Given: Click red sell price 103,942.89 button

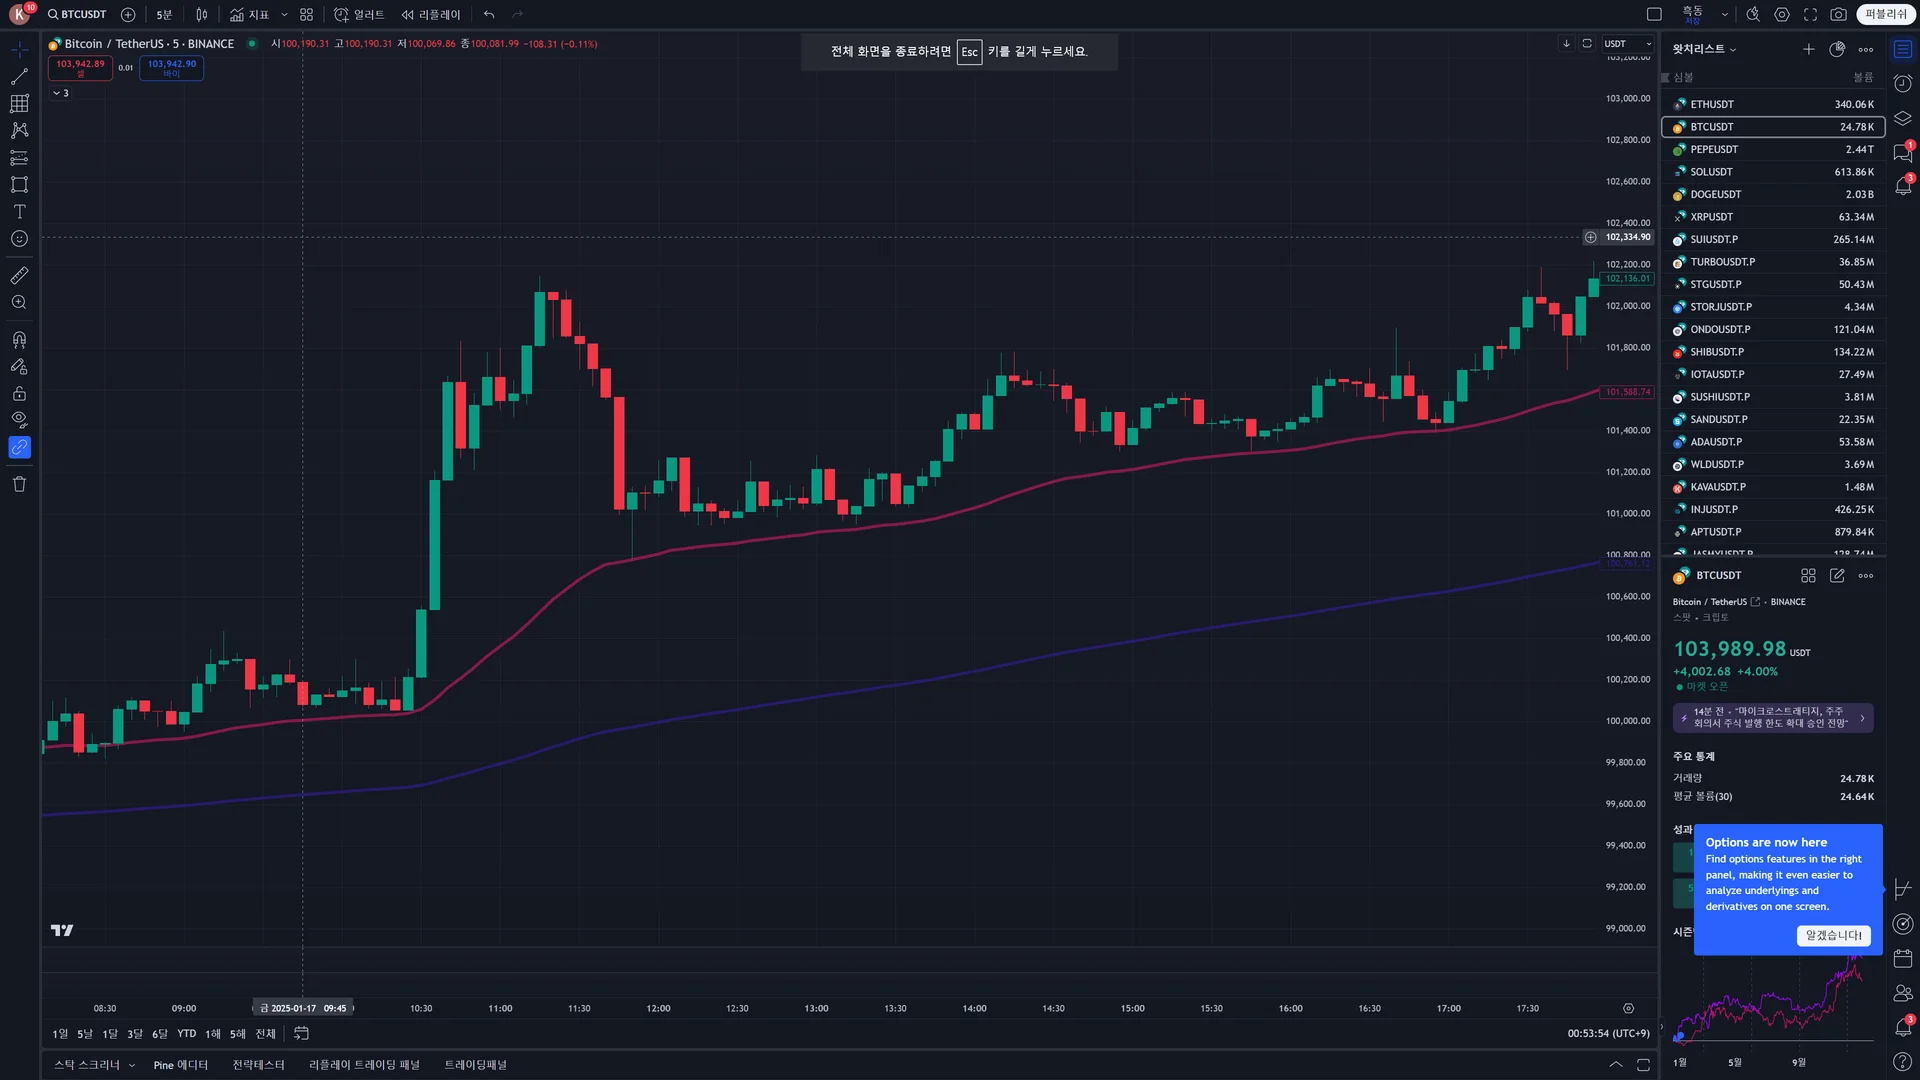Looking at the screenshot, I should [x=80, y=68].
